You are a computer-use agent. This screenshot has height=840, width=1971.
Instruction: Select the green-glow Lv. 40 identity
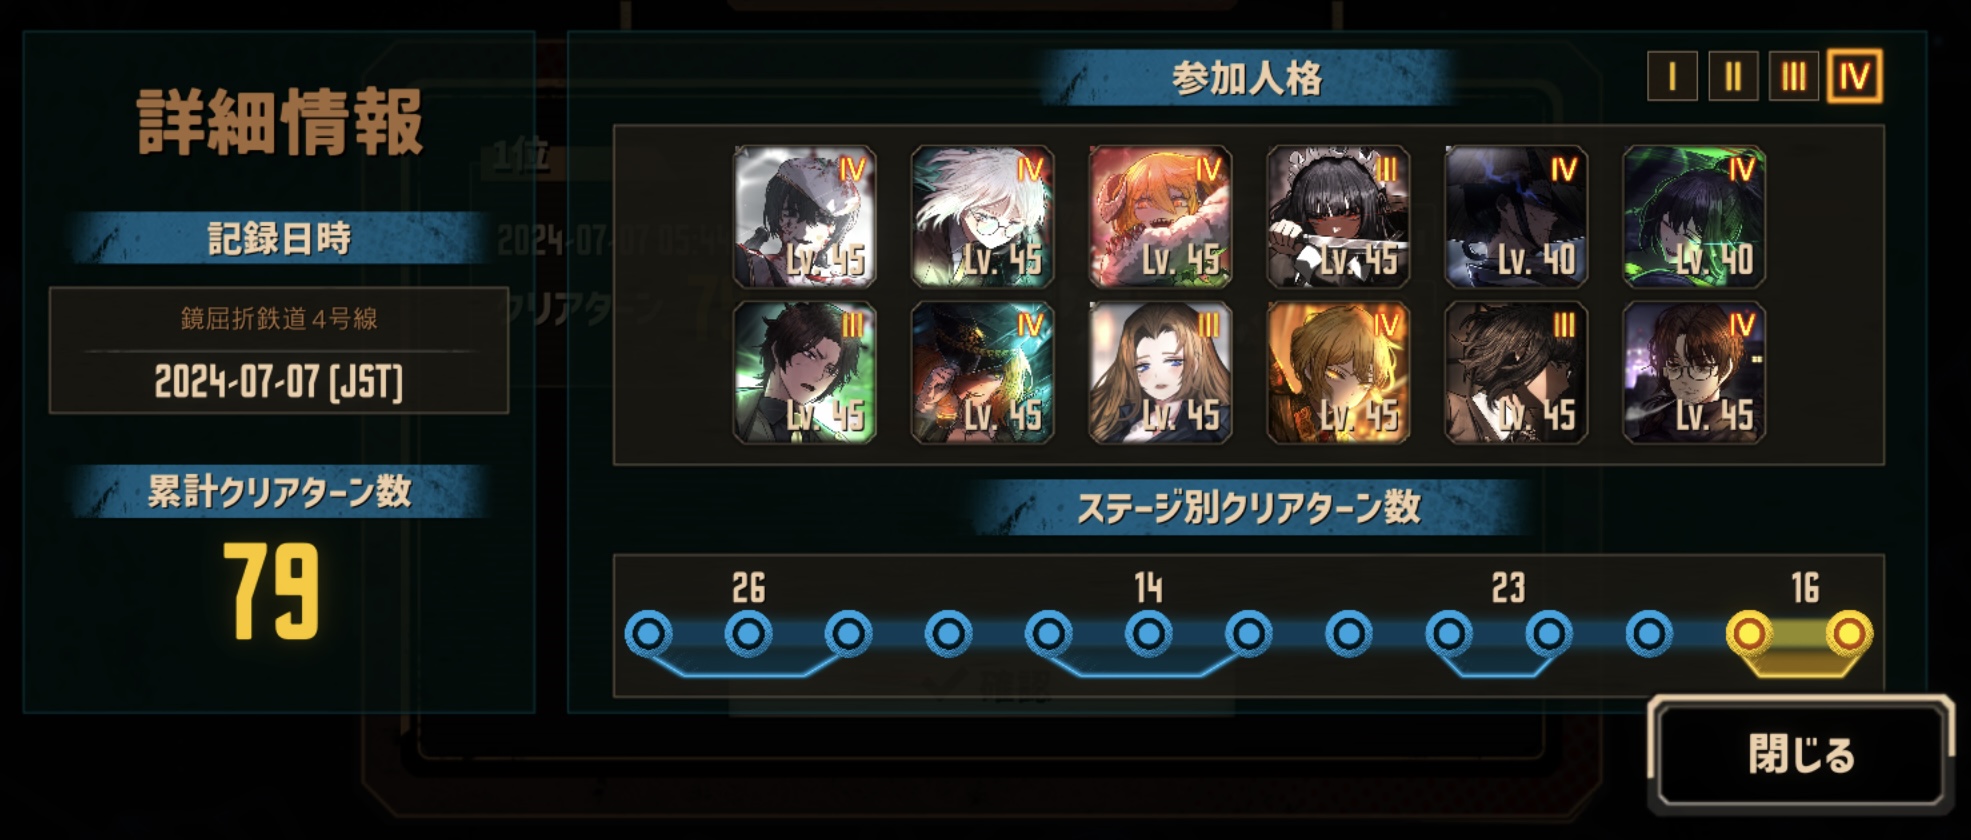tap(1694, 217)
